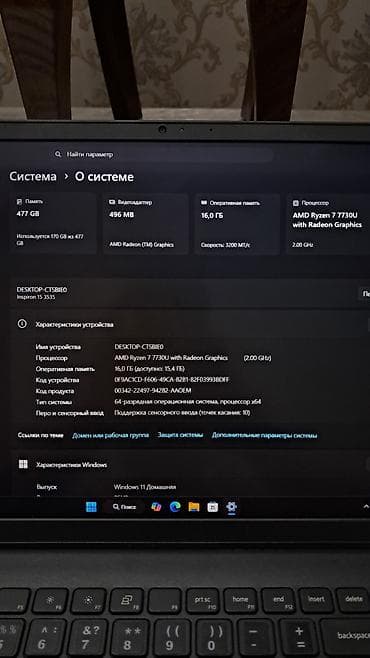Click the Используется 170 GB из 477 GB text

(50, 239)
